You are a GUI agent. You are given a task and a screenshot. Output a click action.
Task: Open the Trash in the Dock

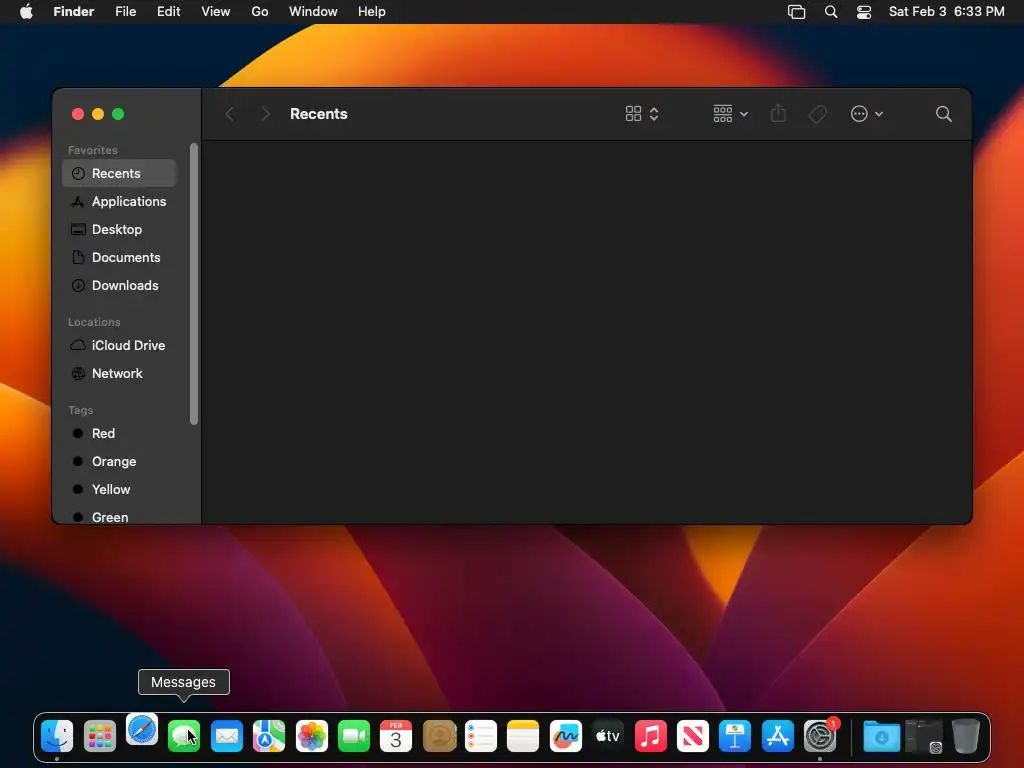click(x=966, y=736)
